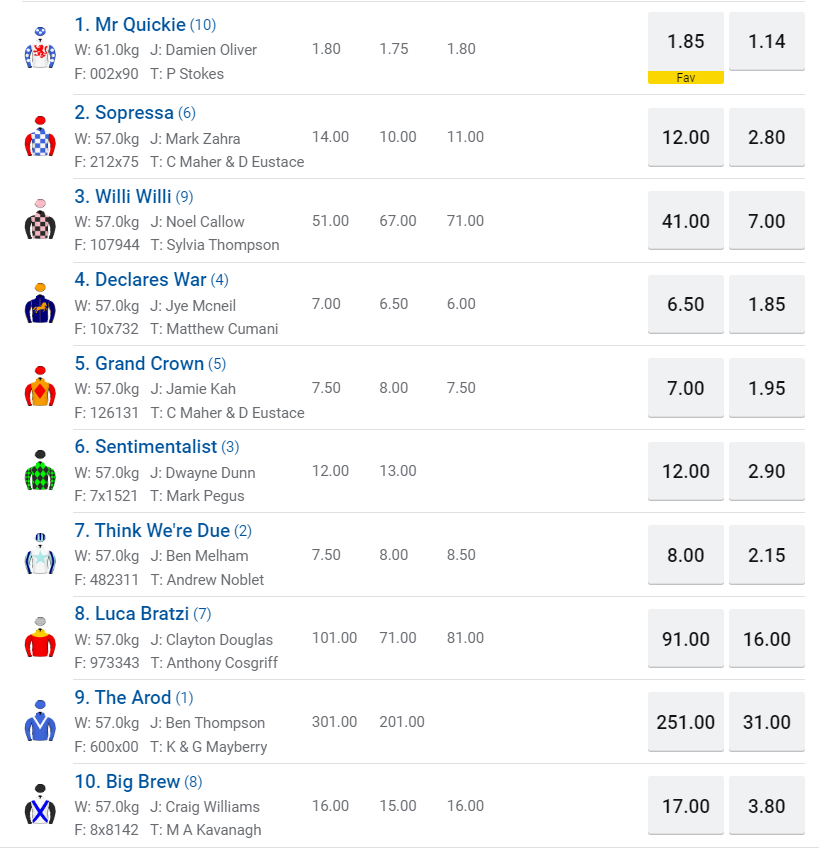Click Think We're Due's white silks icon
This screenshot has width=819, height=849.
coord(40,554)
